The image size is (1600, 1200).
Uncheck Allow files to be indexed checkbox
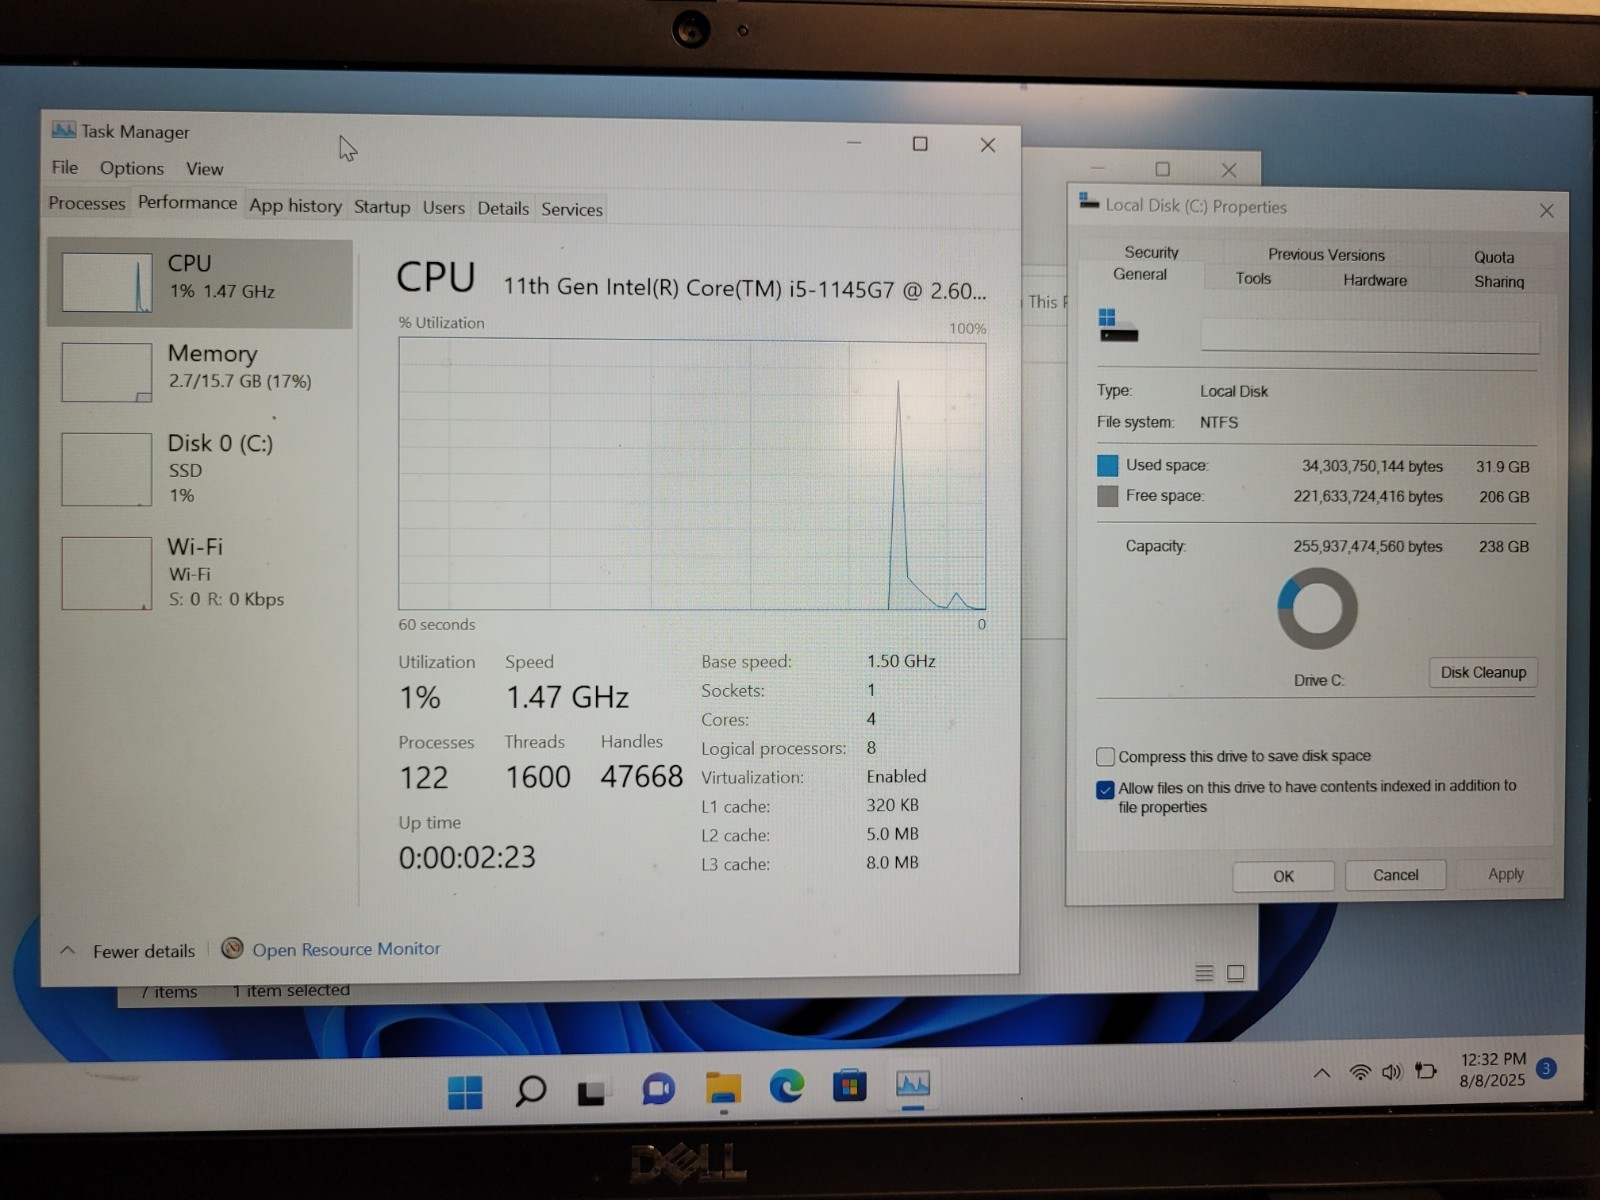1105,789
